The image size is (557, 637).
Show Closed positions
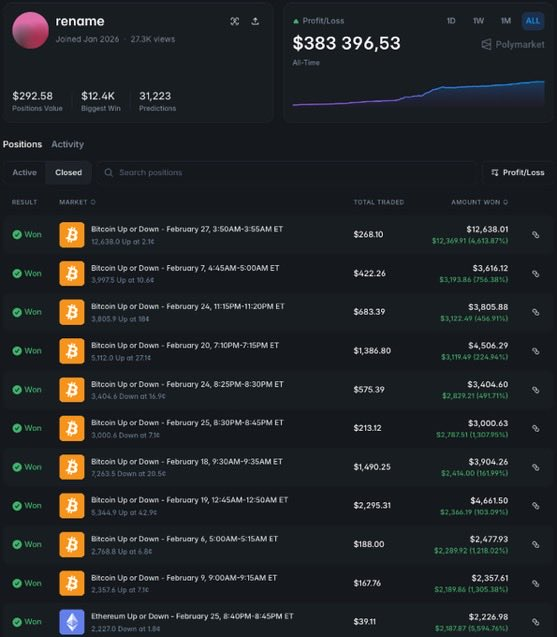click(68, 173)
